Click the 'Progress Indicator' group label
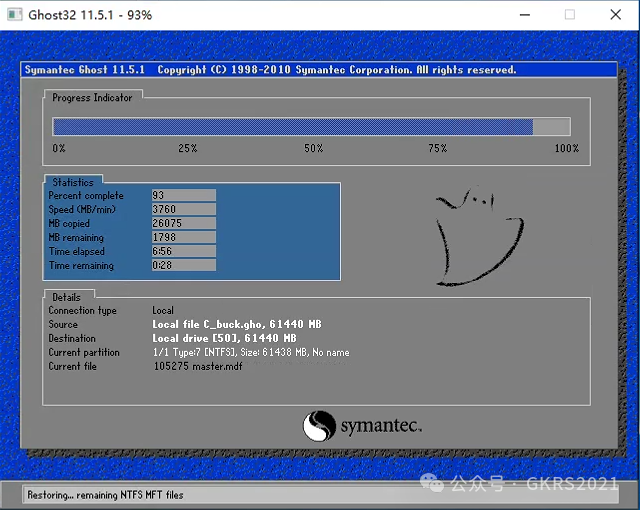Viewport: 640px width, 510px height. click(x=92, y=98)
